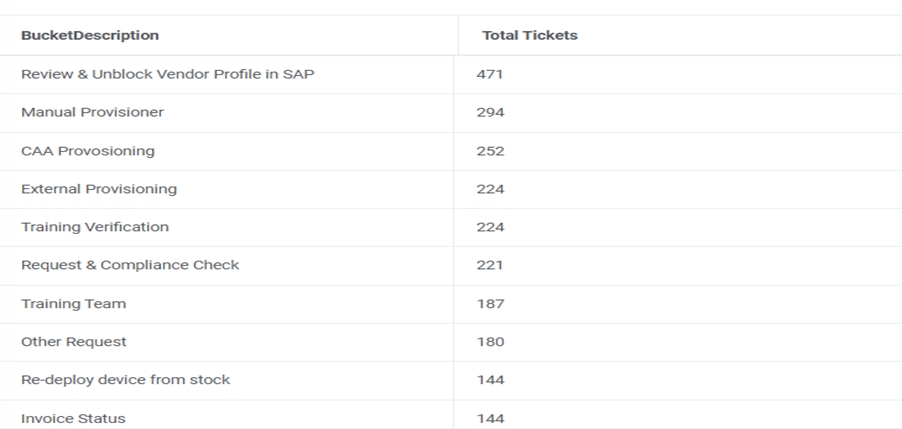Click the Training Verification row label
Image resolution: width=902 pixels, height=429 pixels.
coord(95,227)
